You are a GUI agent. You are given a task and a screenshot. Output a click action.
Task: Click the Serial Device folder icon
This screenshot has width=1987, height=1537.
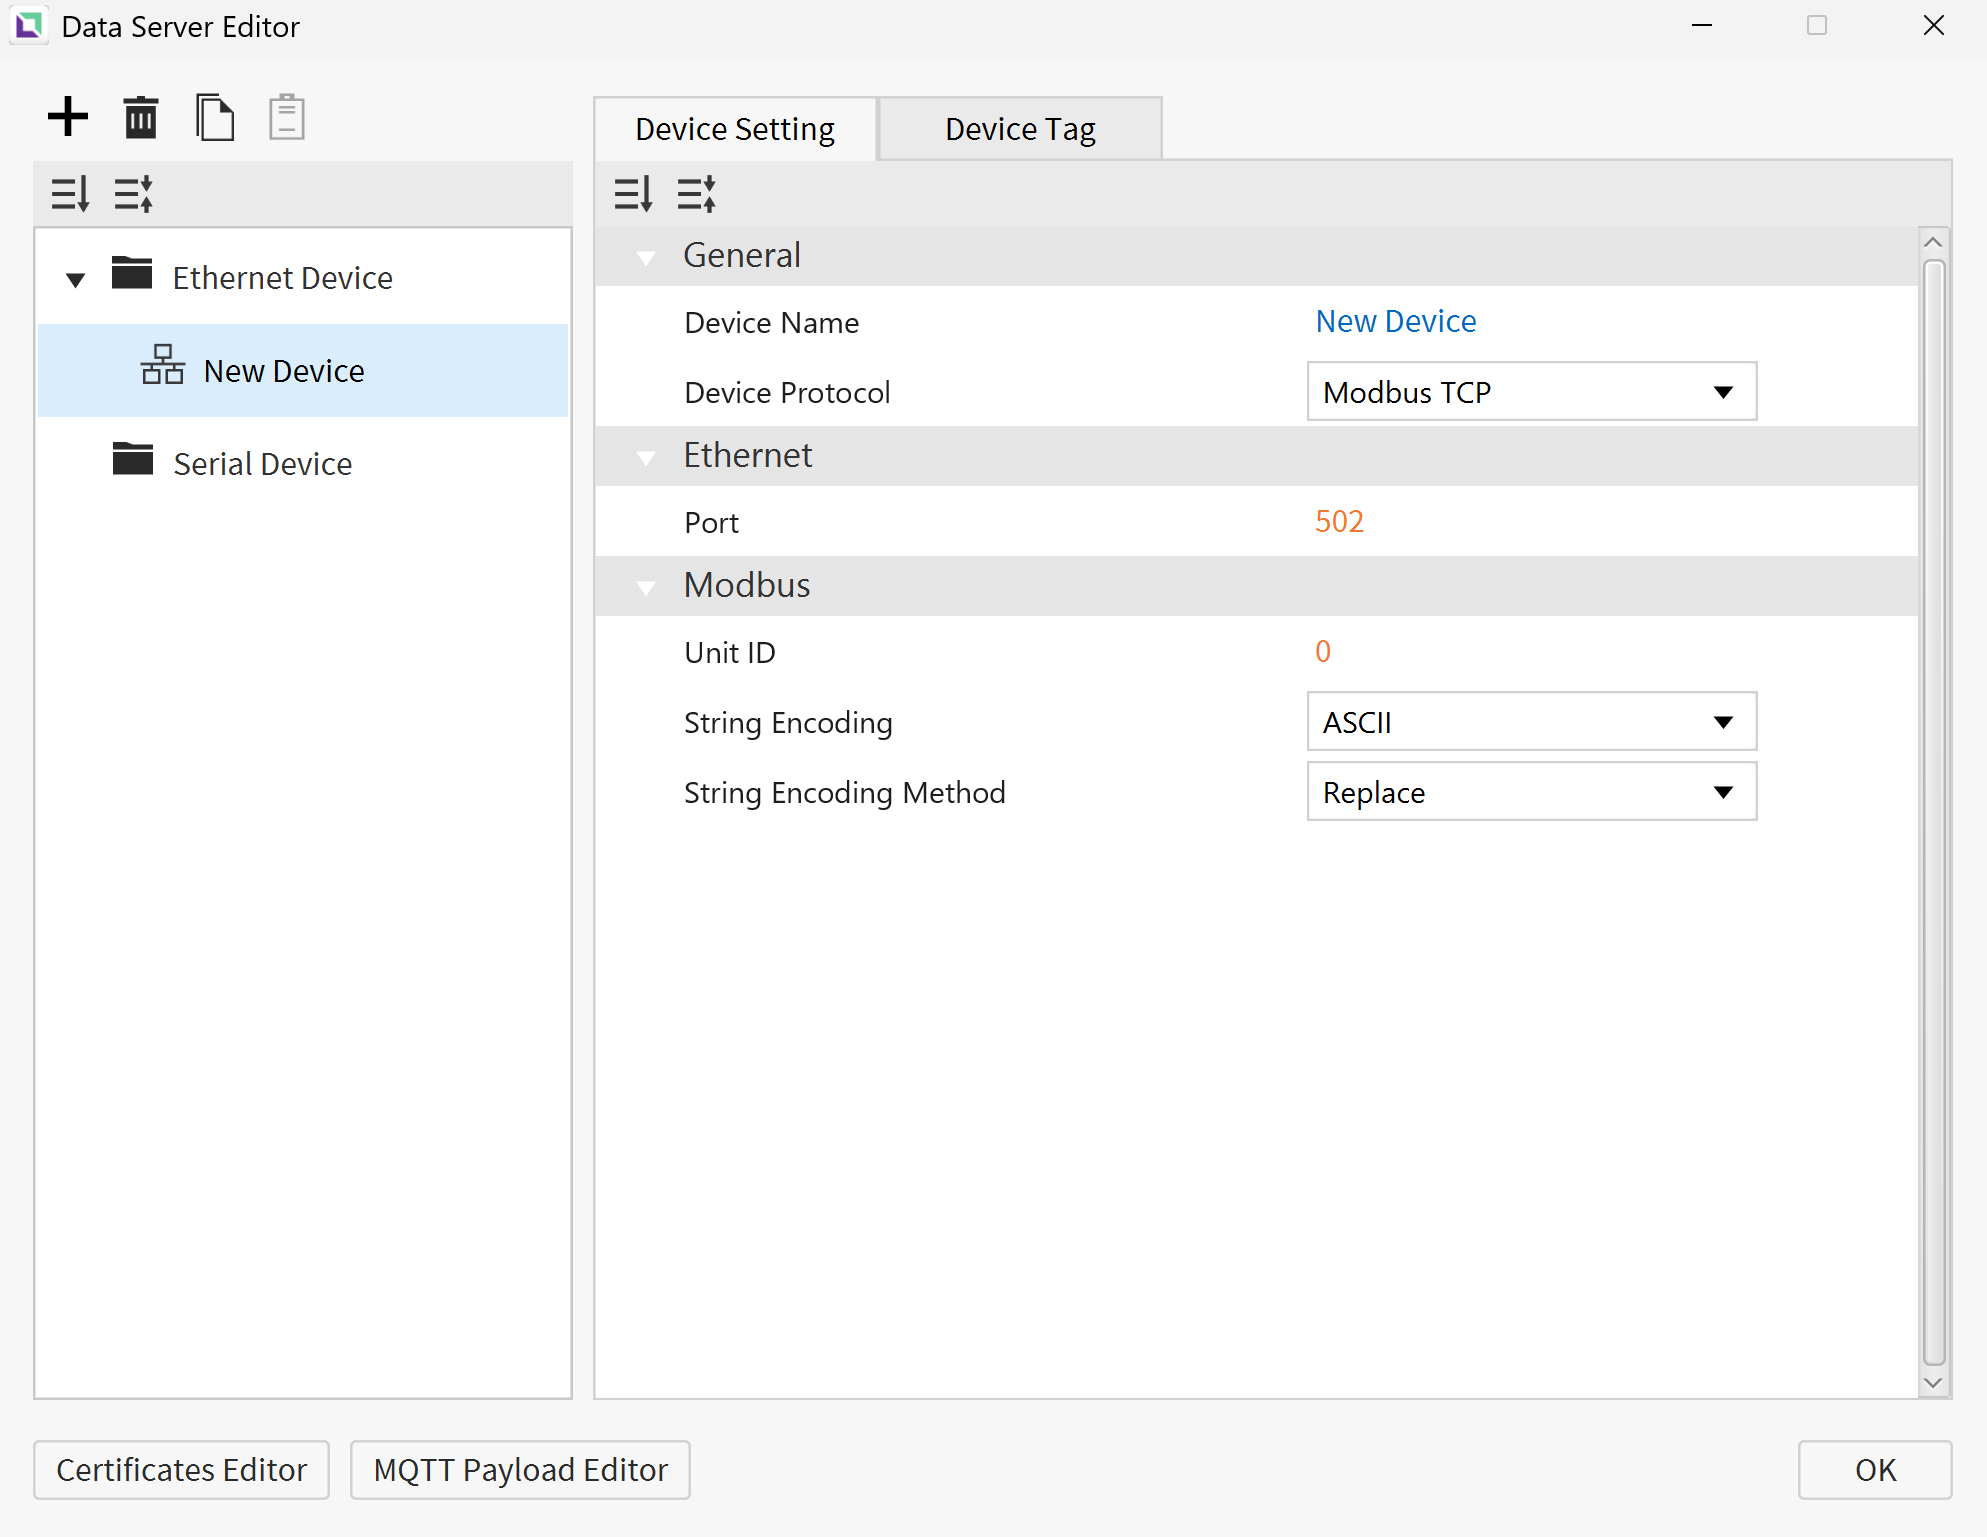[133, 459]
